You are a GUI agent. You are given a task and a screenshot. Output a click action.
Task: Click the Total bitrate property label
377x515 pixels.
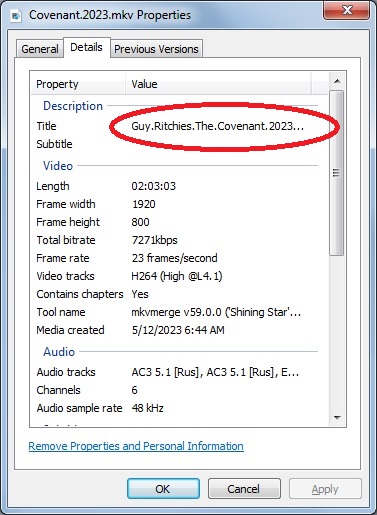click(x=66, y=240)
